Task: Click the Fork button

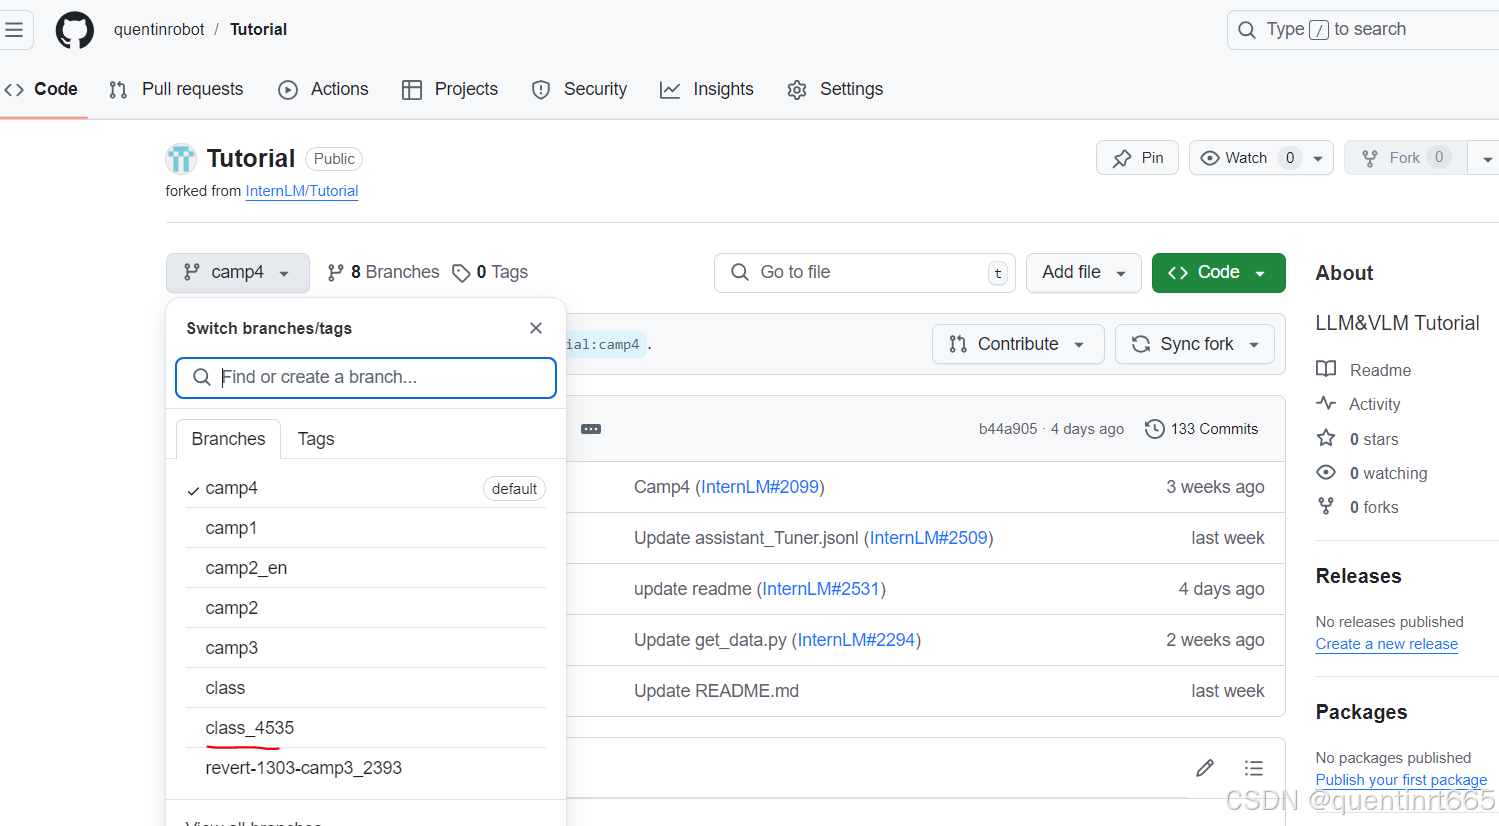Action: 1405,158
